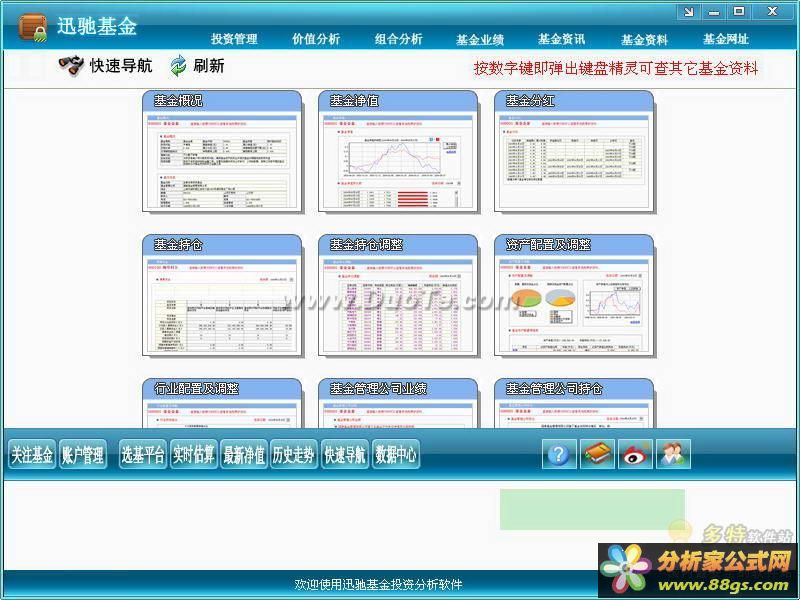Click the bottom bar 快速导航 button
The width and height of the screenshot is (800, 600).
pyautogui.click(x=345, y=454)
